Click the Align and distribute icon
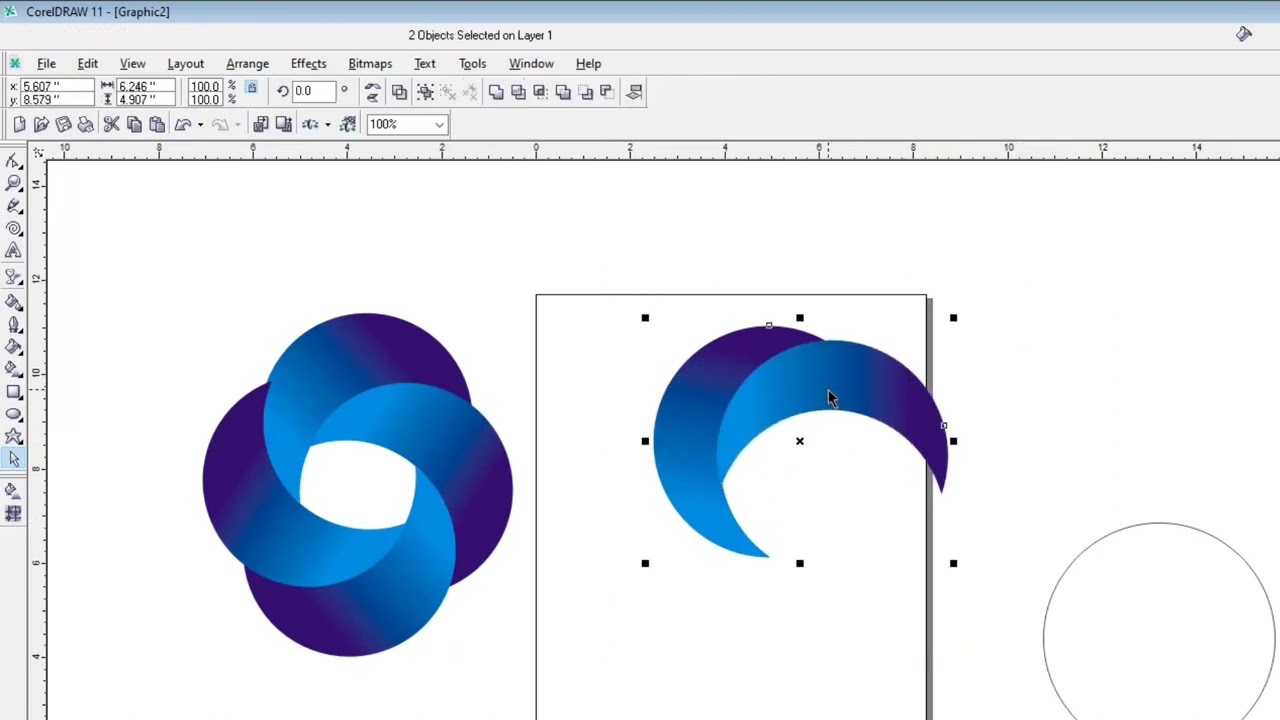Image resolution: width=1280 pixels, height=720 pixels. pyautogui.click(x=634, y=92)
